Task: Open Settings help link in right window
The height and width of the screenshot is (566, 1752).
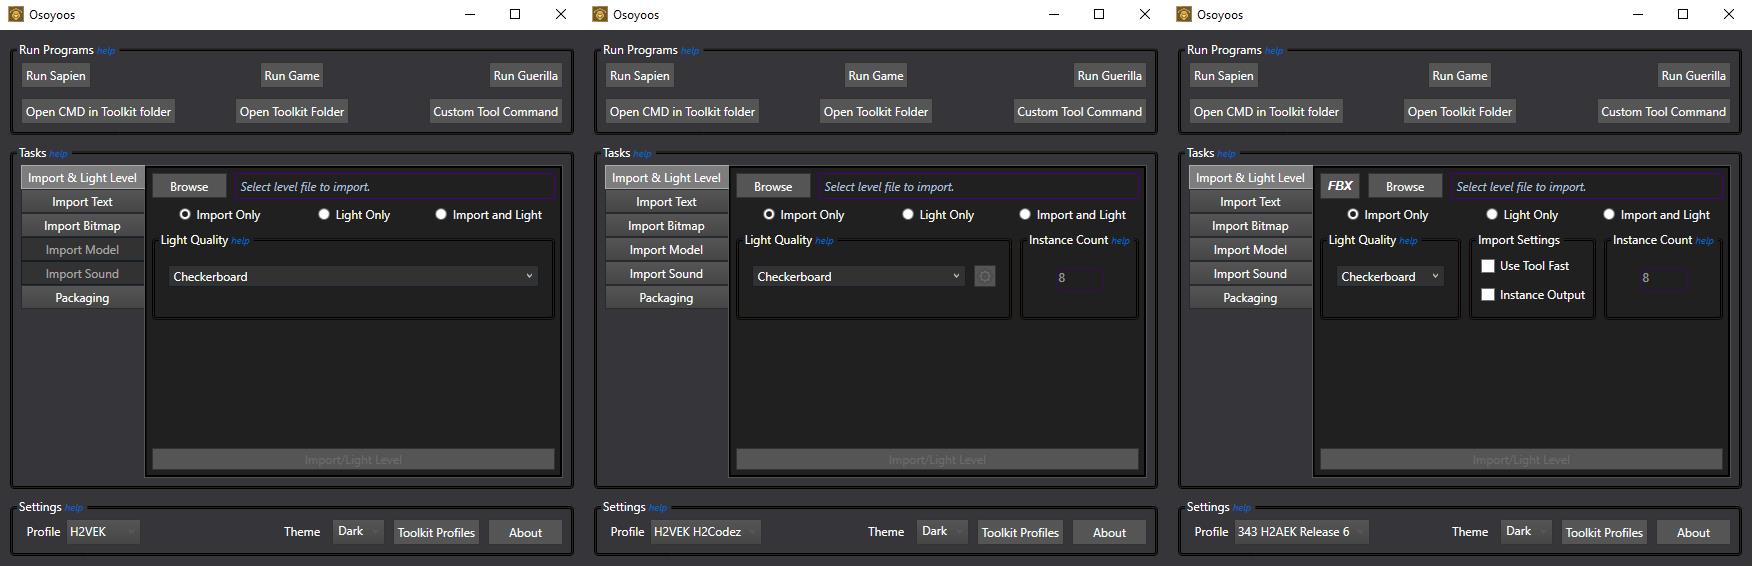Action: coord(1242,508)
